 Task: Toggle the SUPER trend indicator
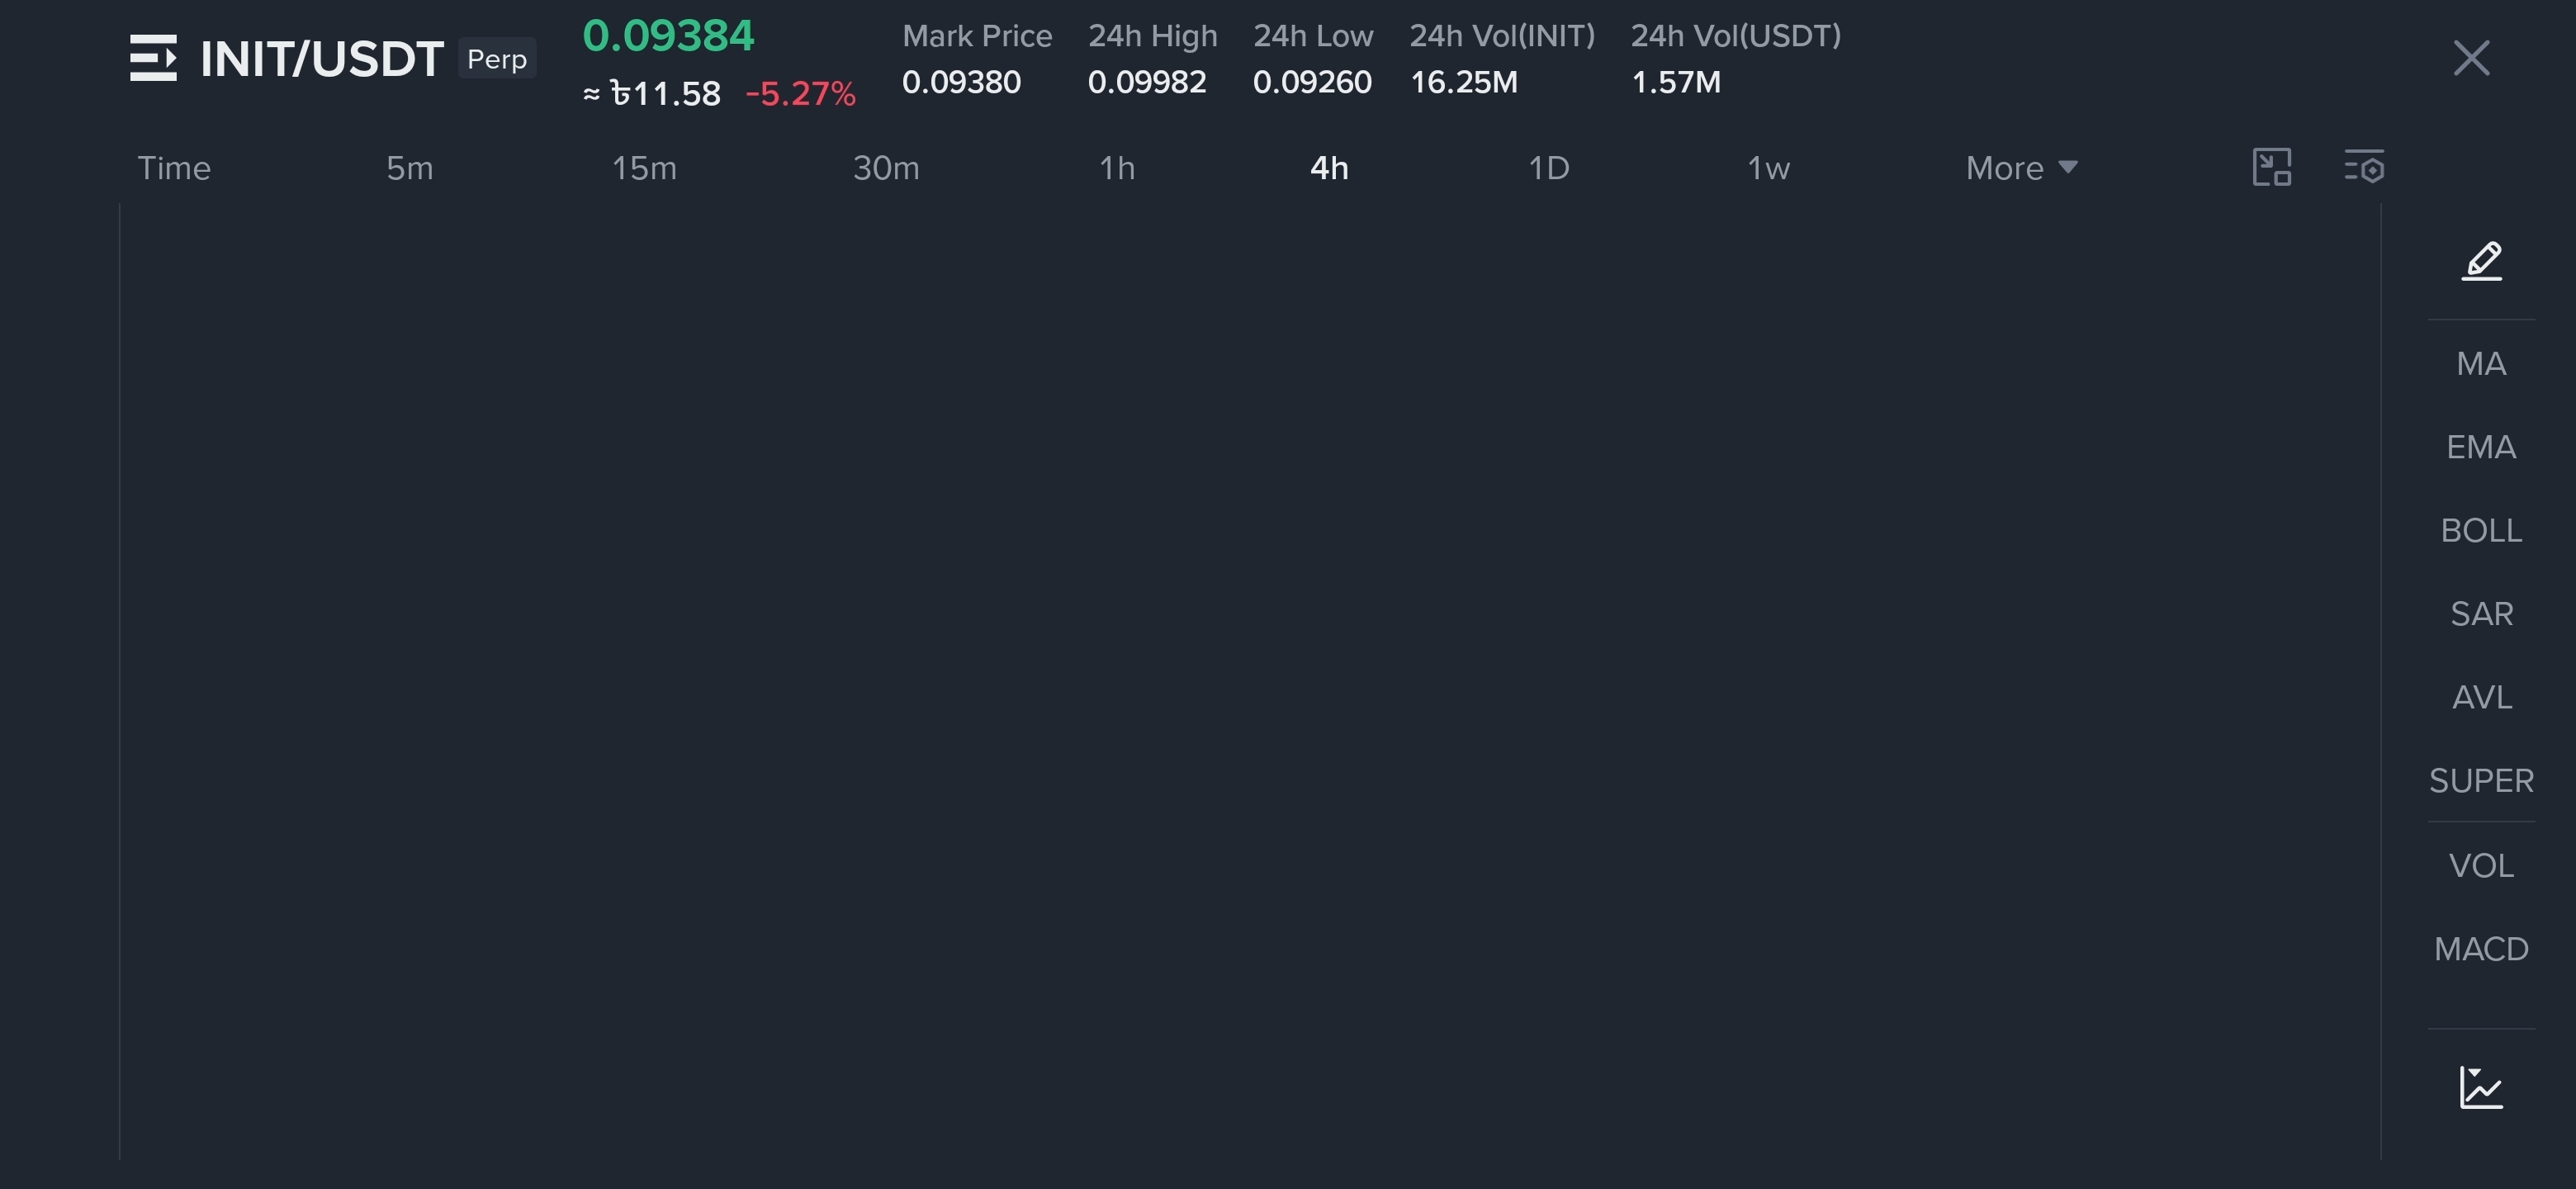(2481, 780)
